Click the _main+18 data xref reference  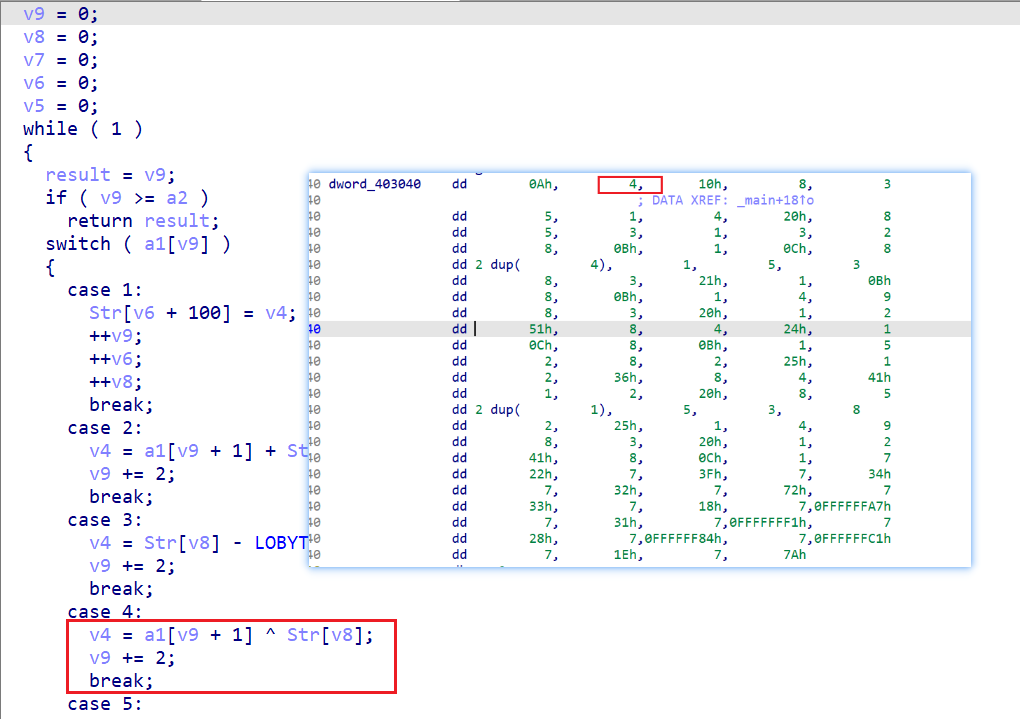(x=775, y=200)
